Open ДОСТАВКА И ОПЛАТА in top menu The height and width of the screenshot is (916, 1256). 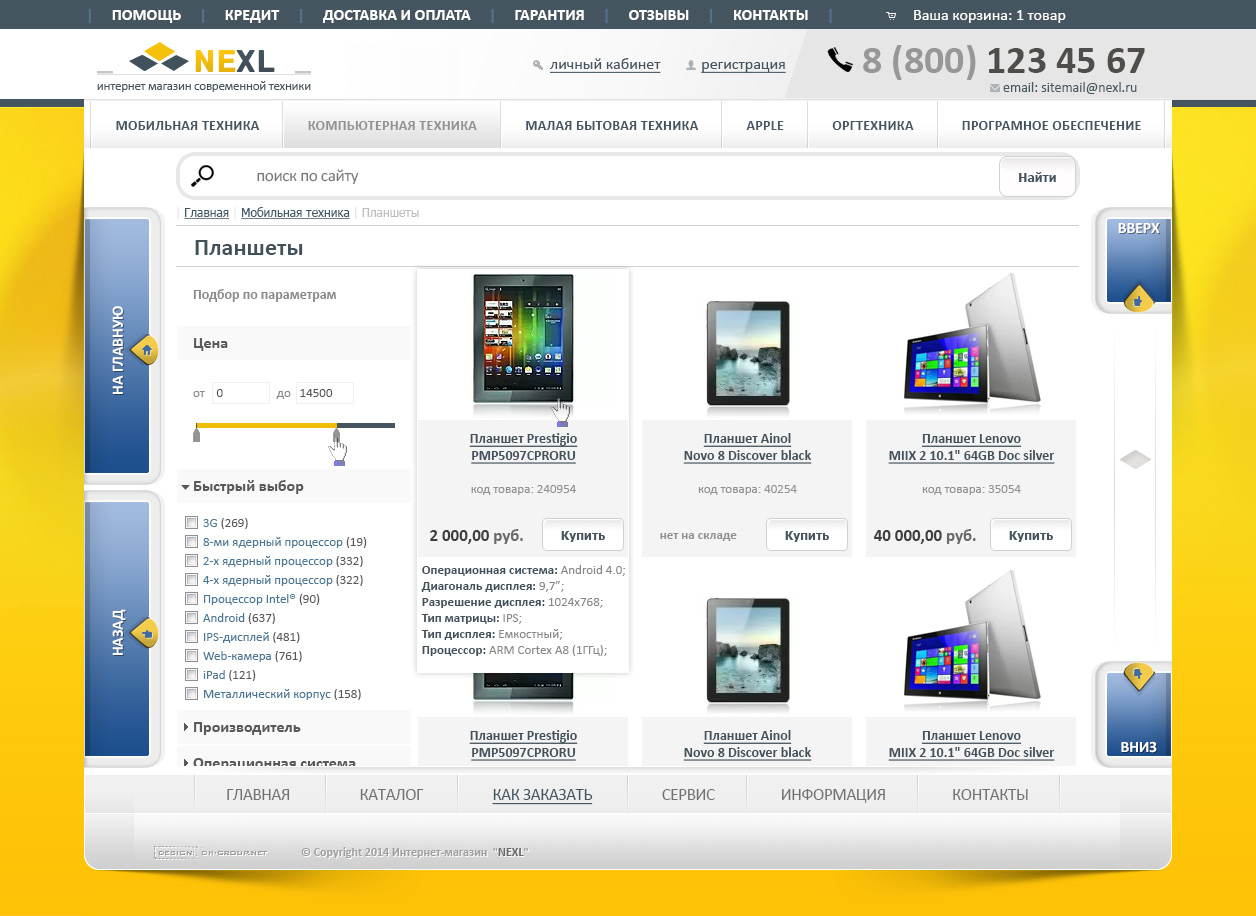pos(397,15)
